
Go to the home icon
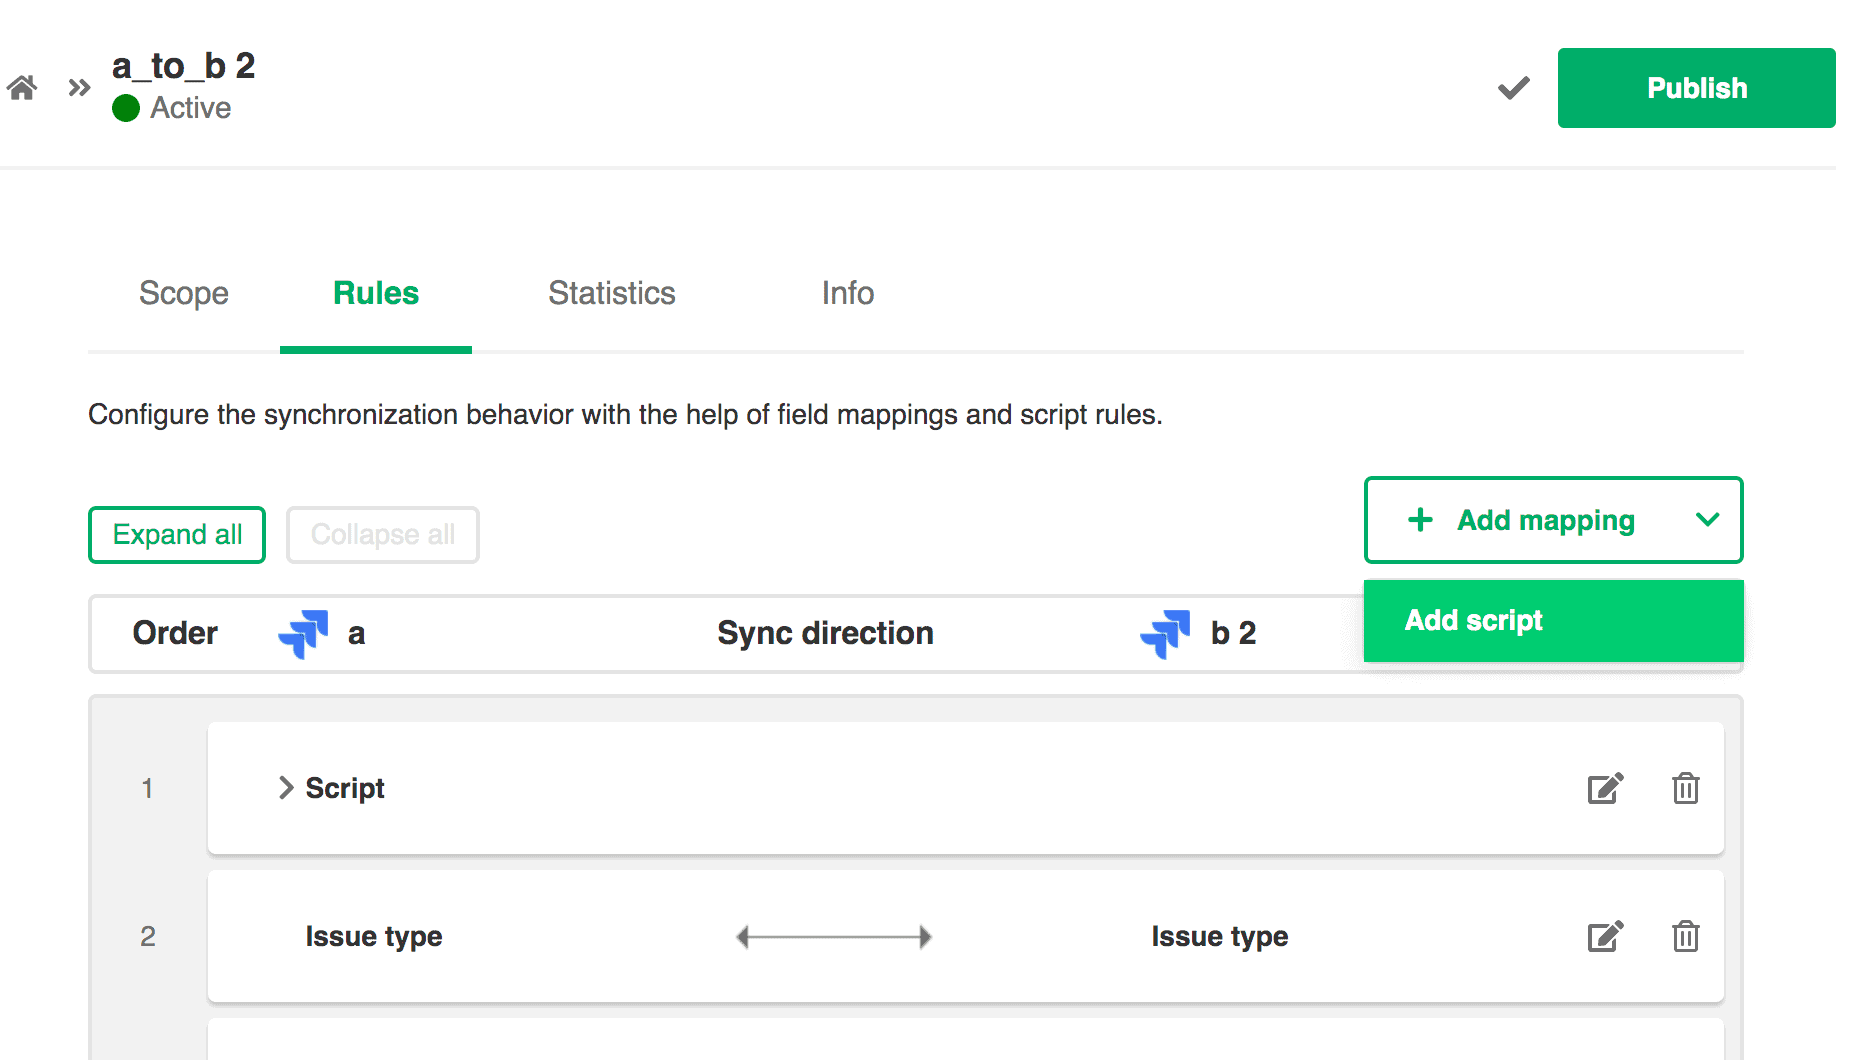22,88
